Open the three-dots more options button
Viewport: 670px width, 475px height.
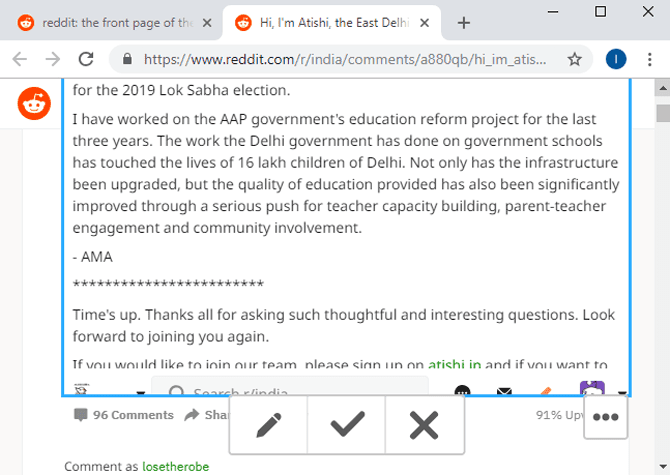coord(607,418)
